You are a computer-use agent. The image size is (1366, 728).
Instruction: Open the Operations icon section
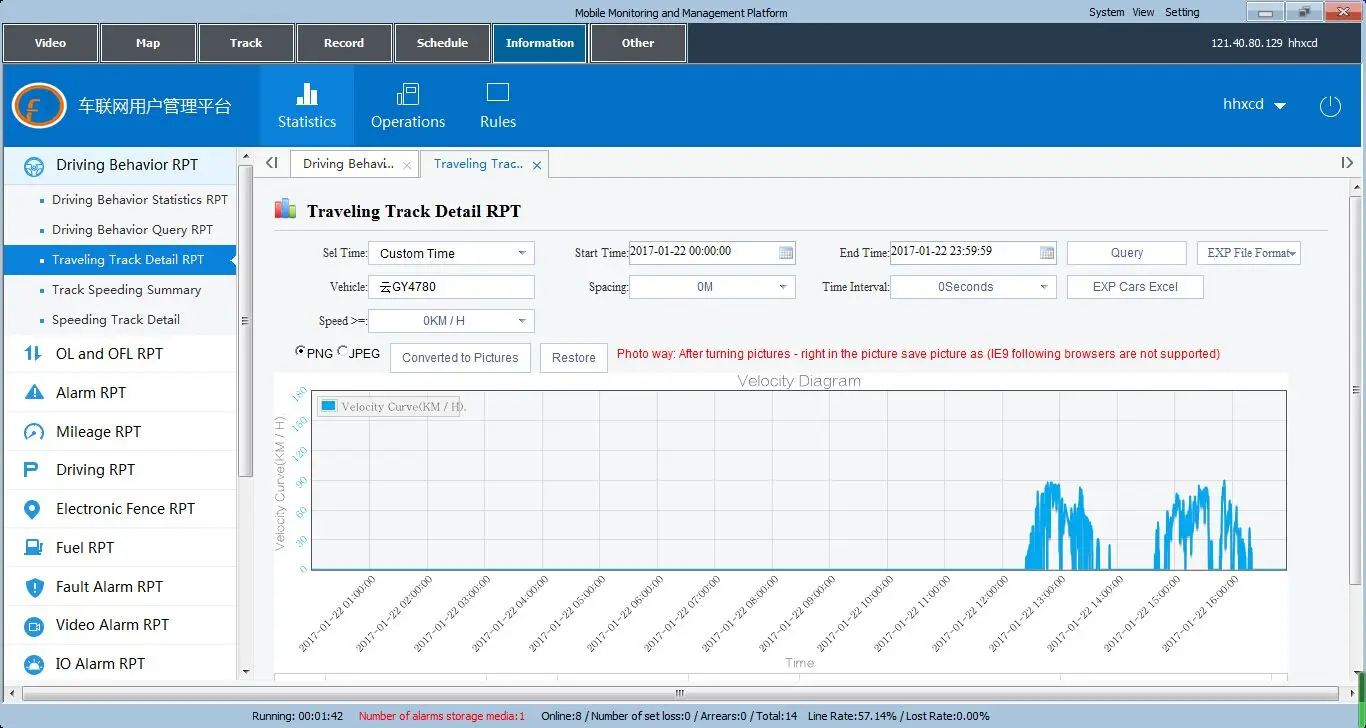[x=408, y=94]
